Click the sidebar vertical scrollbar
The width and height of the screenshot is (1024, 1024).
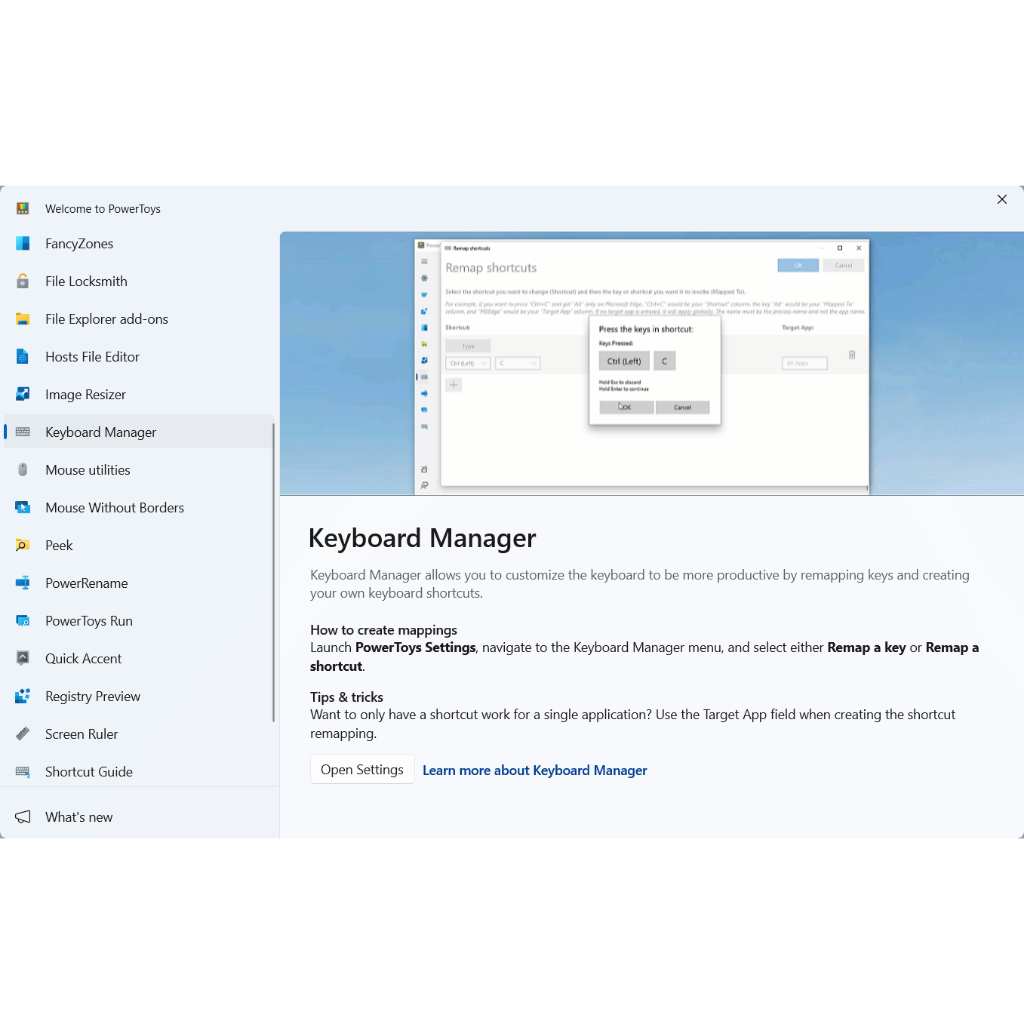[273, 572]
